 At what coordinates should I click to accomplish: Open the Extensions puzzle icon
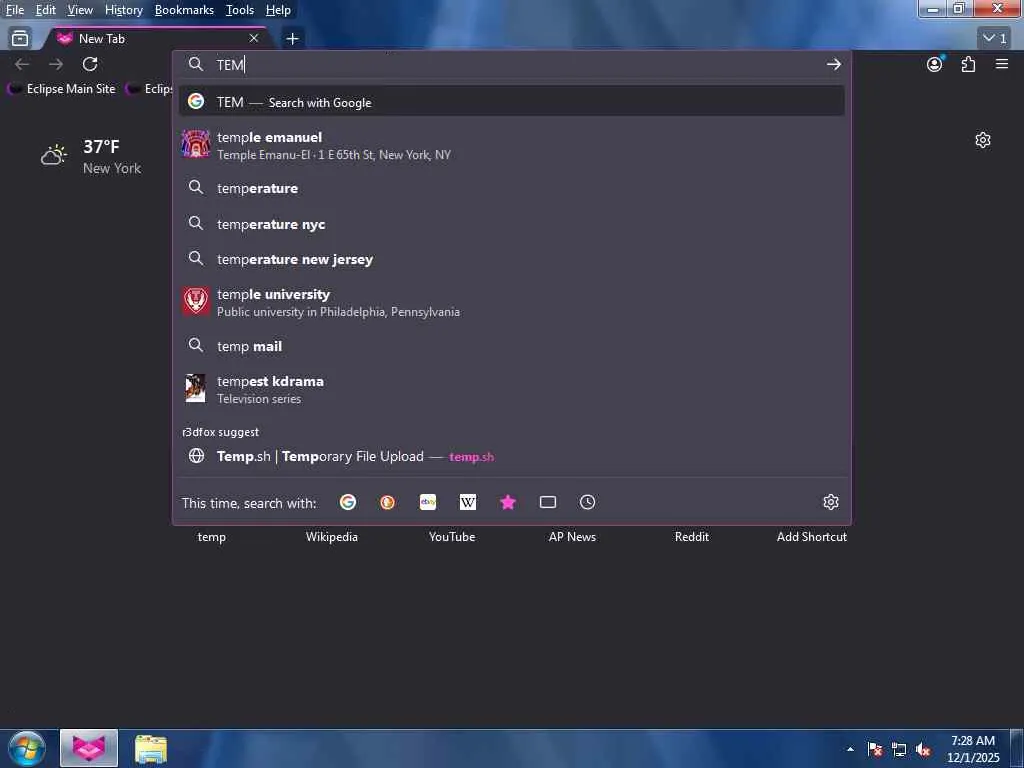(968, 64)
